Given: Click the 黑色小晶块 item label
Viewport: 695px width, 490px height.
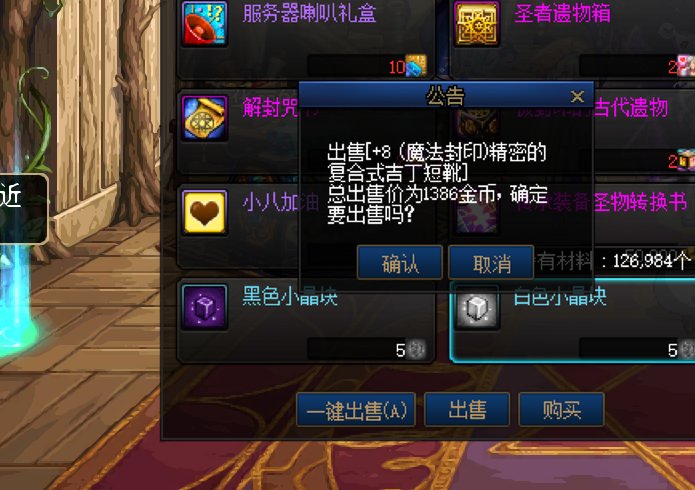Looking at the screenshot, I should tap(290, 296).
